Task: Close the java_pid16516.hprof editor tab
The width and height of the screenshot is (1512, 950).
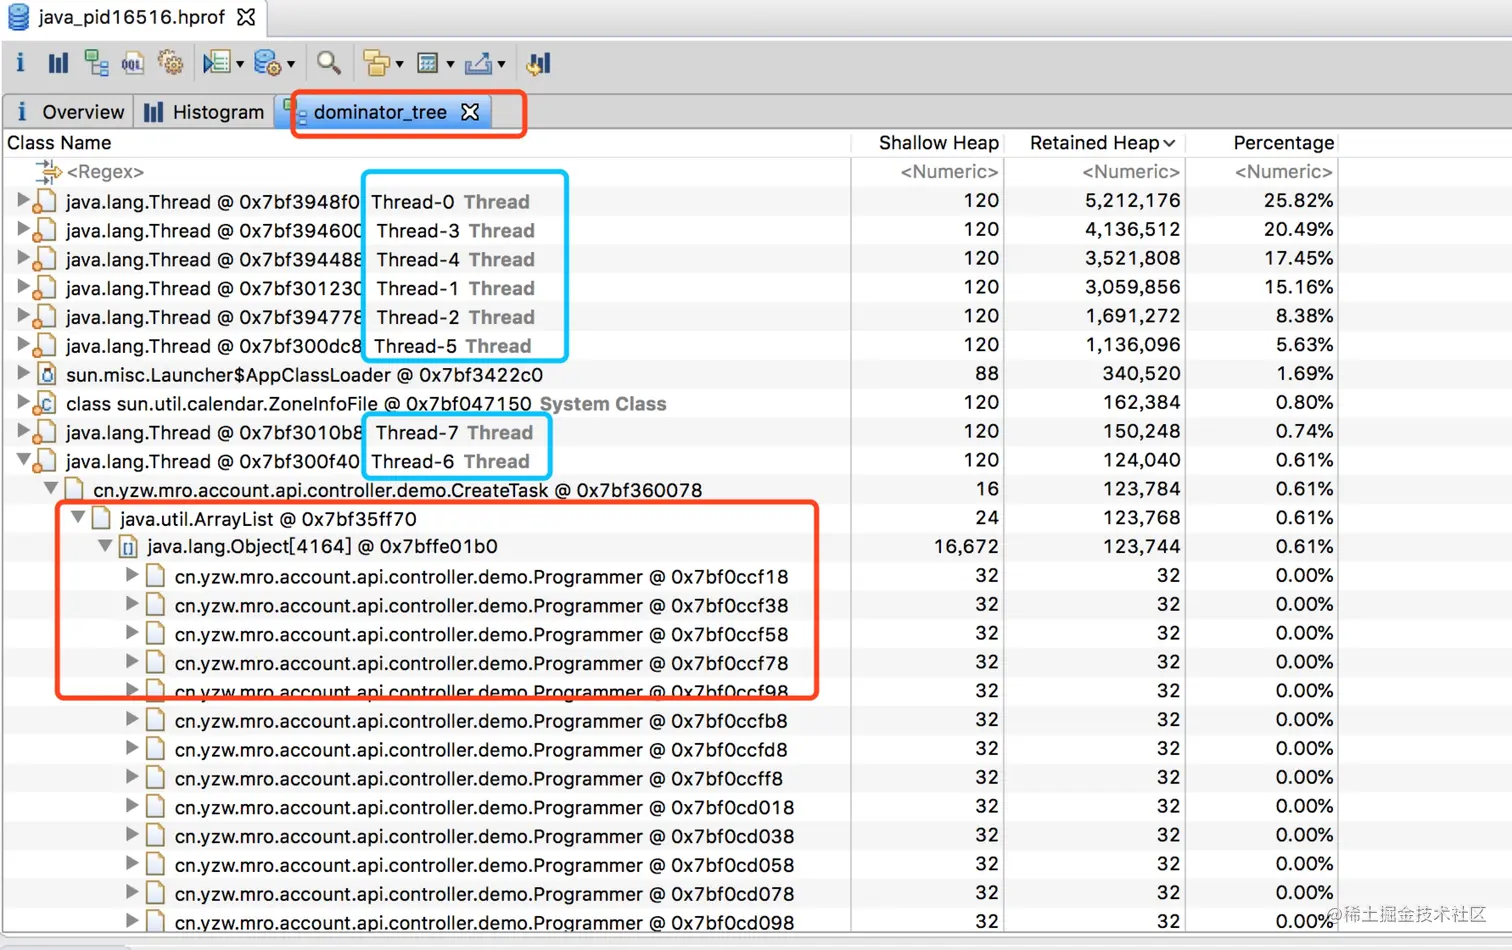Action: tap(246, 17)
